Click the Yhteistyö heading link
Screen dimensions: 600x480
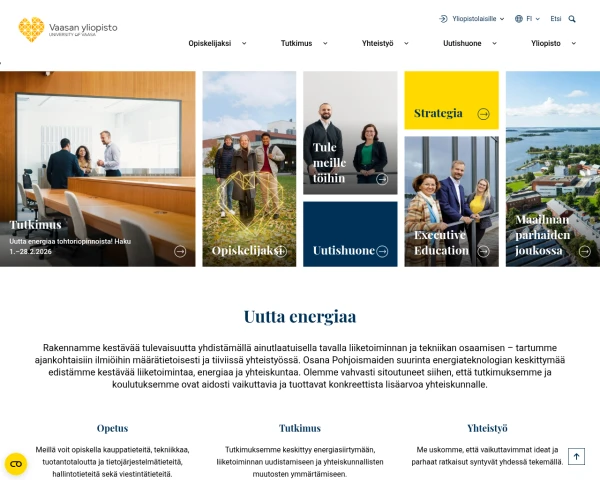pos(487,428)
